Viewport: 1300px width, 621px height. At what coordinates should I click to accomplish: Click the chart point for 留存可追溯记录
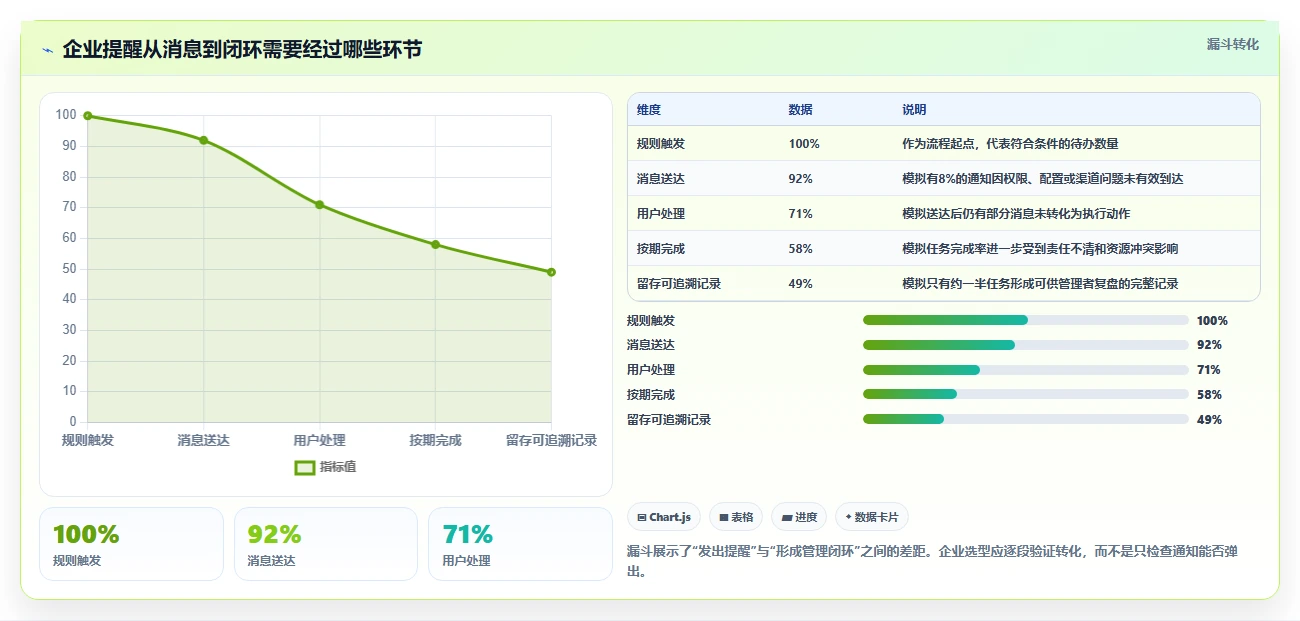tap(551, 272)
